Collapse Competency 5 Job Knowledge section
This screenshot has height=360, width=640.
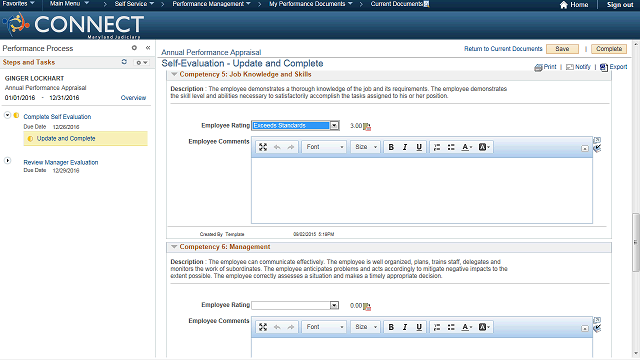click(x=174, y=74)
